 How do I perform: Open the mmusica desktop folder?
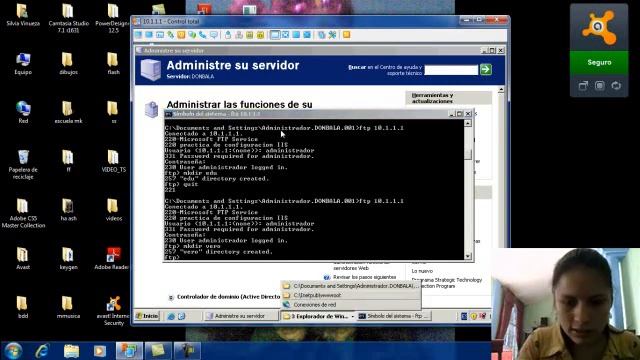coord(68,308)
